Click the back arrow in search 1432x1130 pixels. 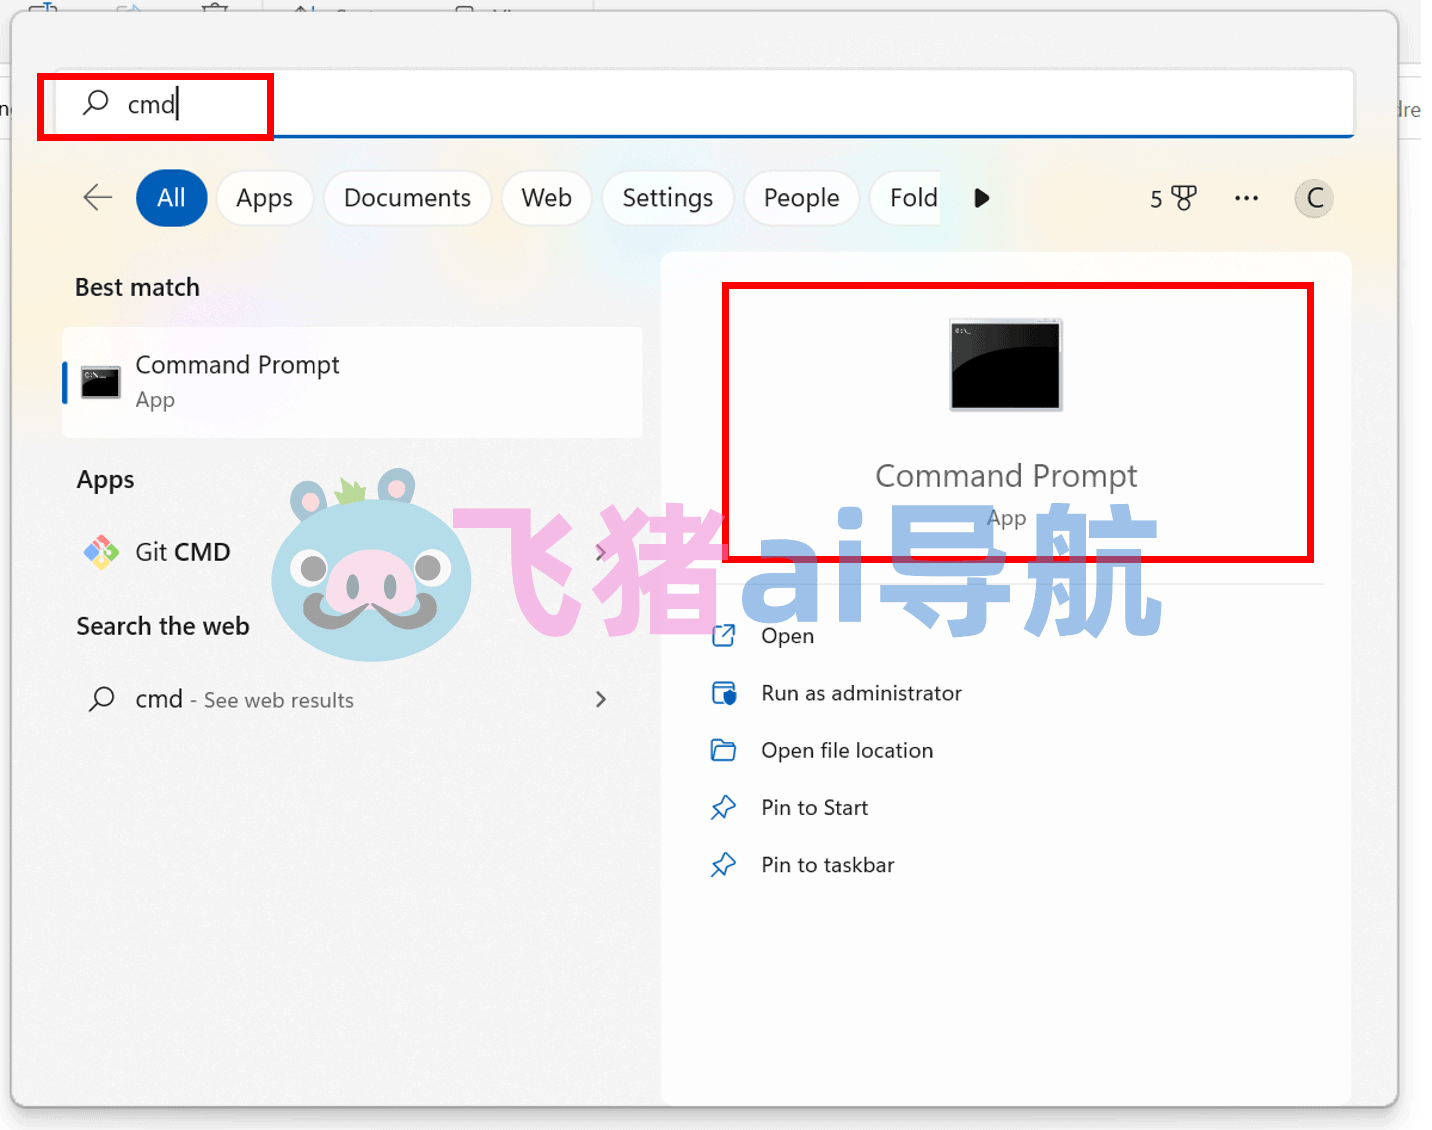pyautogui.click(x=97, y=198)
